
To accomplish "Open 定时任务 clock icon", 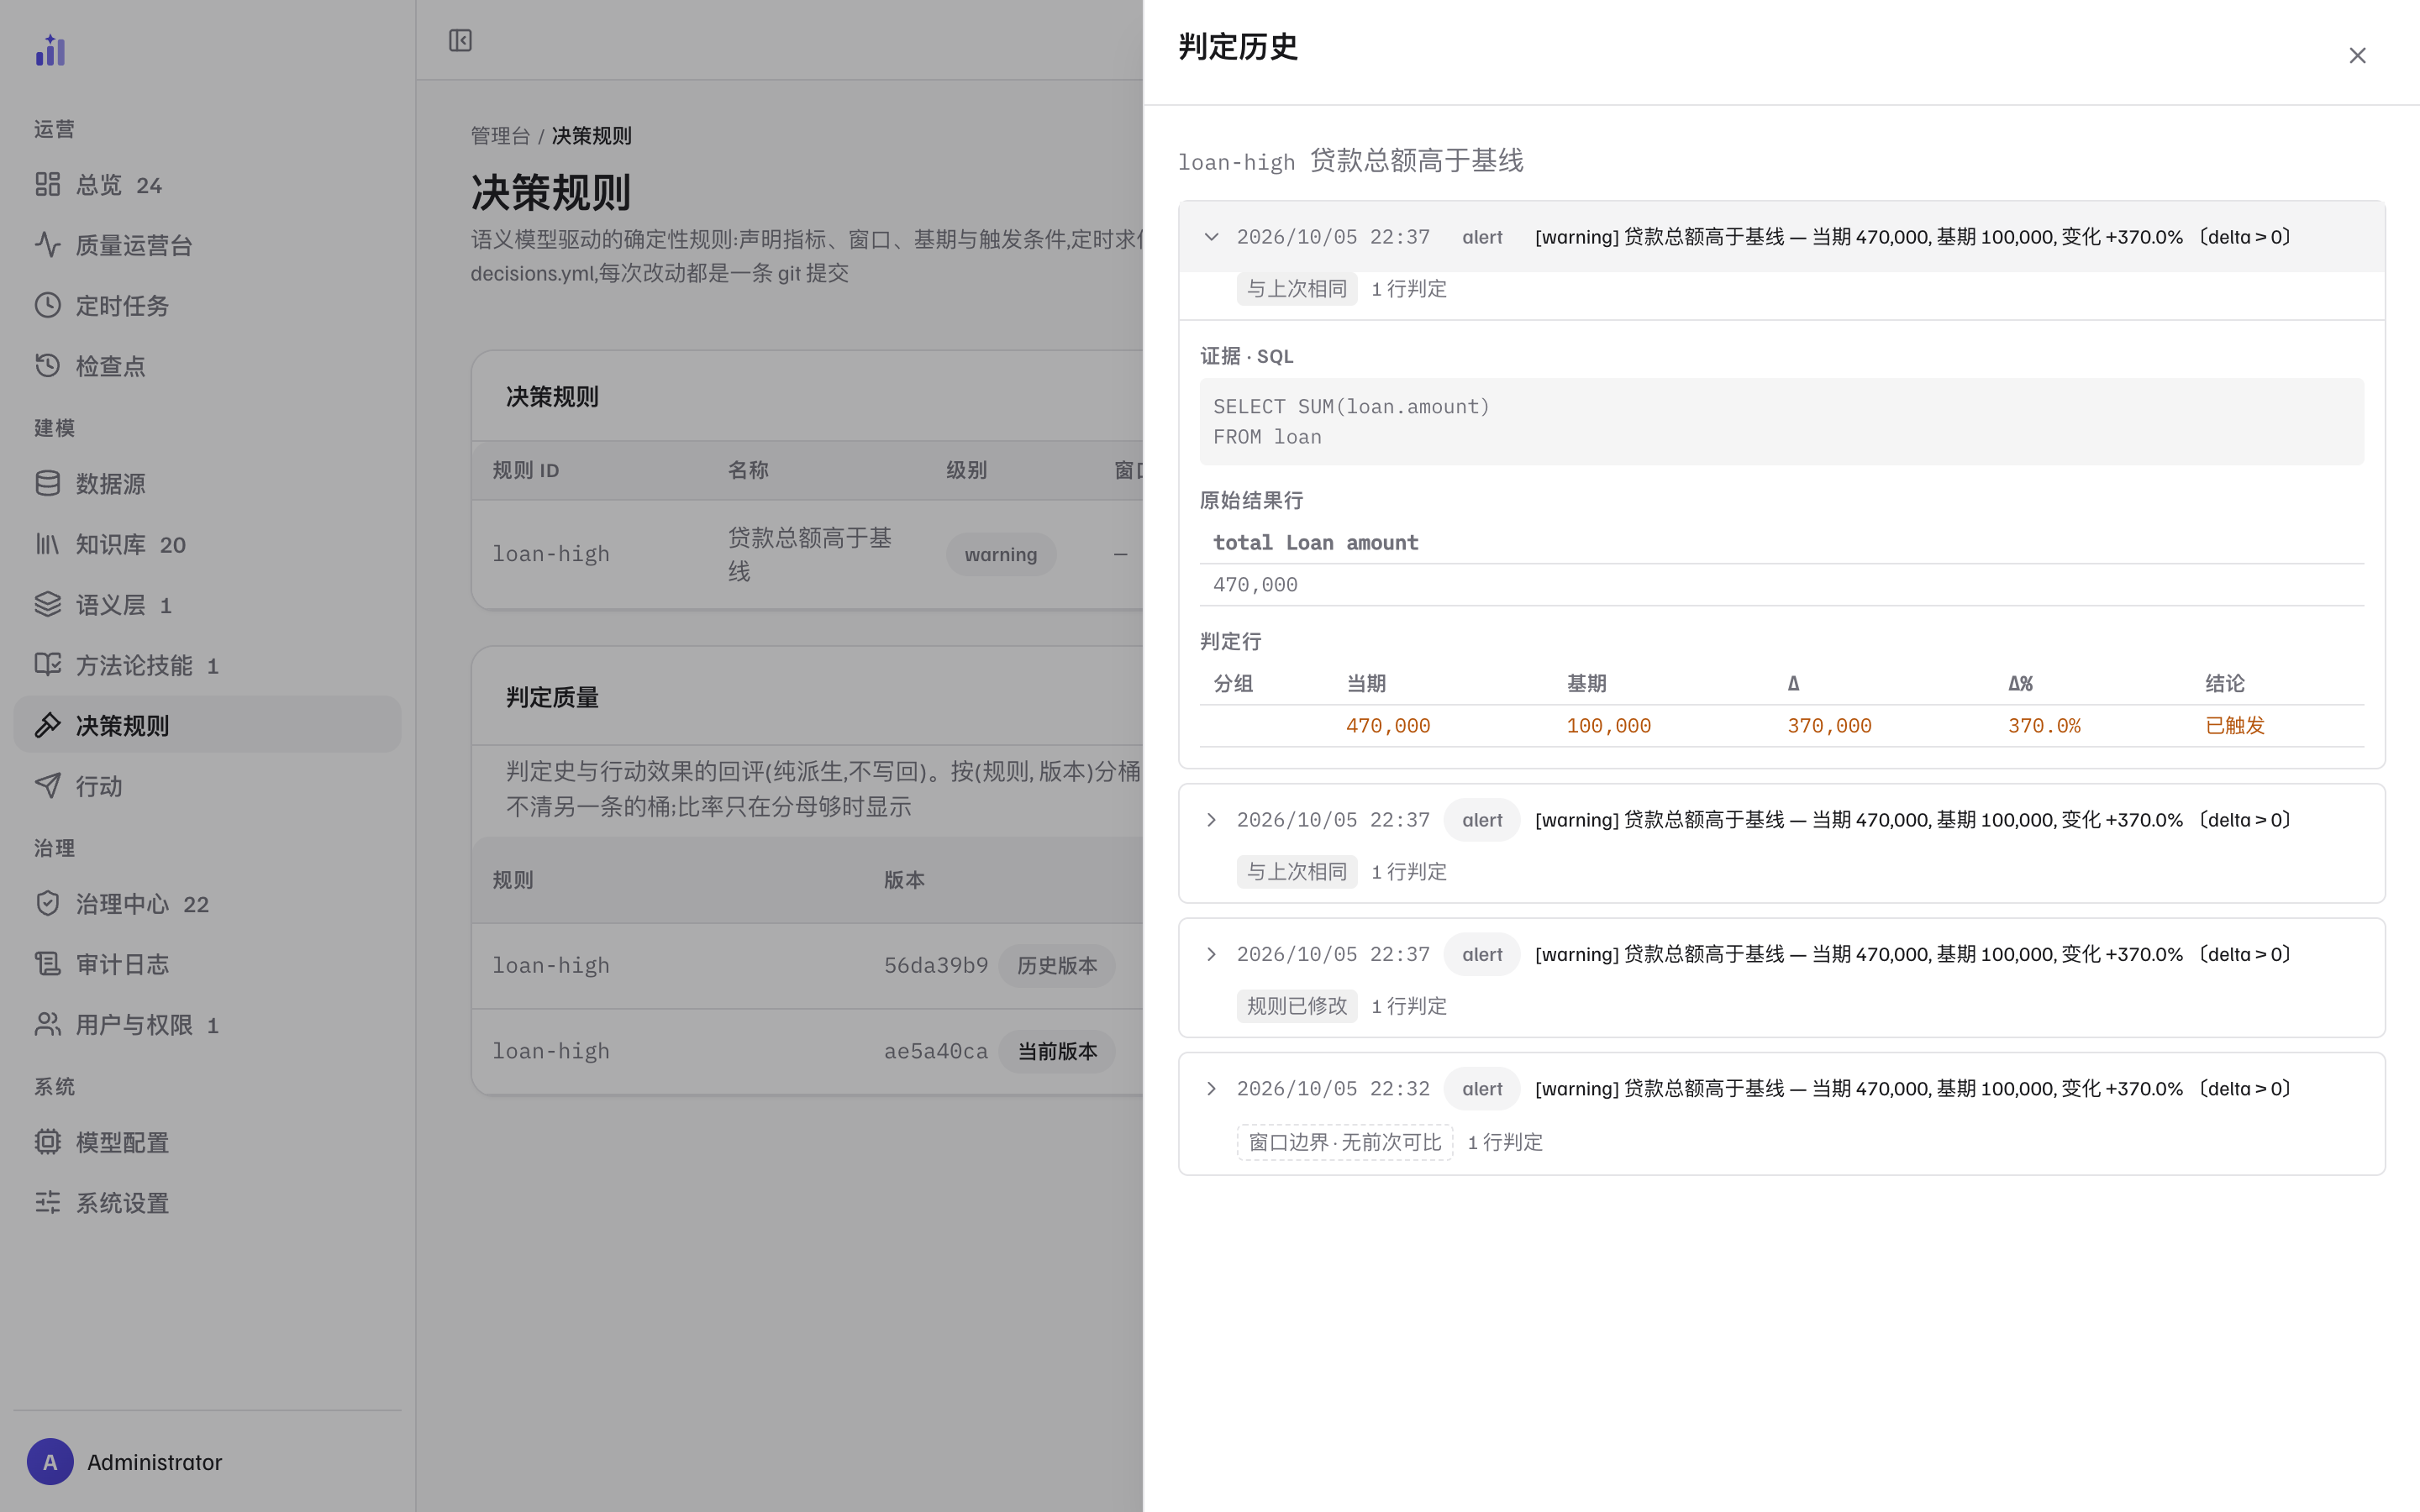I will pos(47,305).
